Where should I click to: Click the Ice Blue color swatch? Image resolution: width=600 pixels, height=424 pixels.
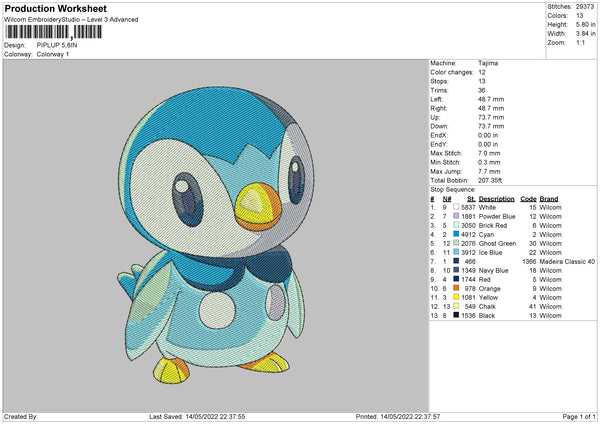[x=456, y=252]
